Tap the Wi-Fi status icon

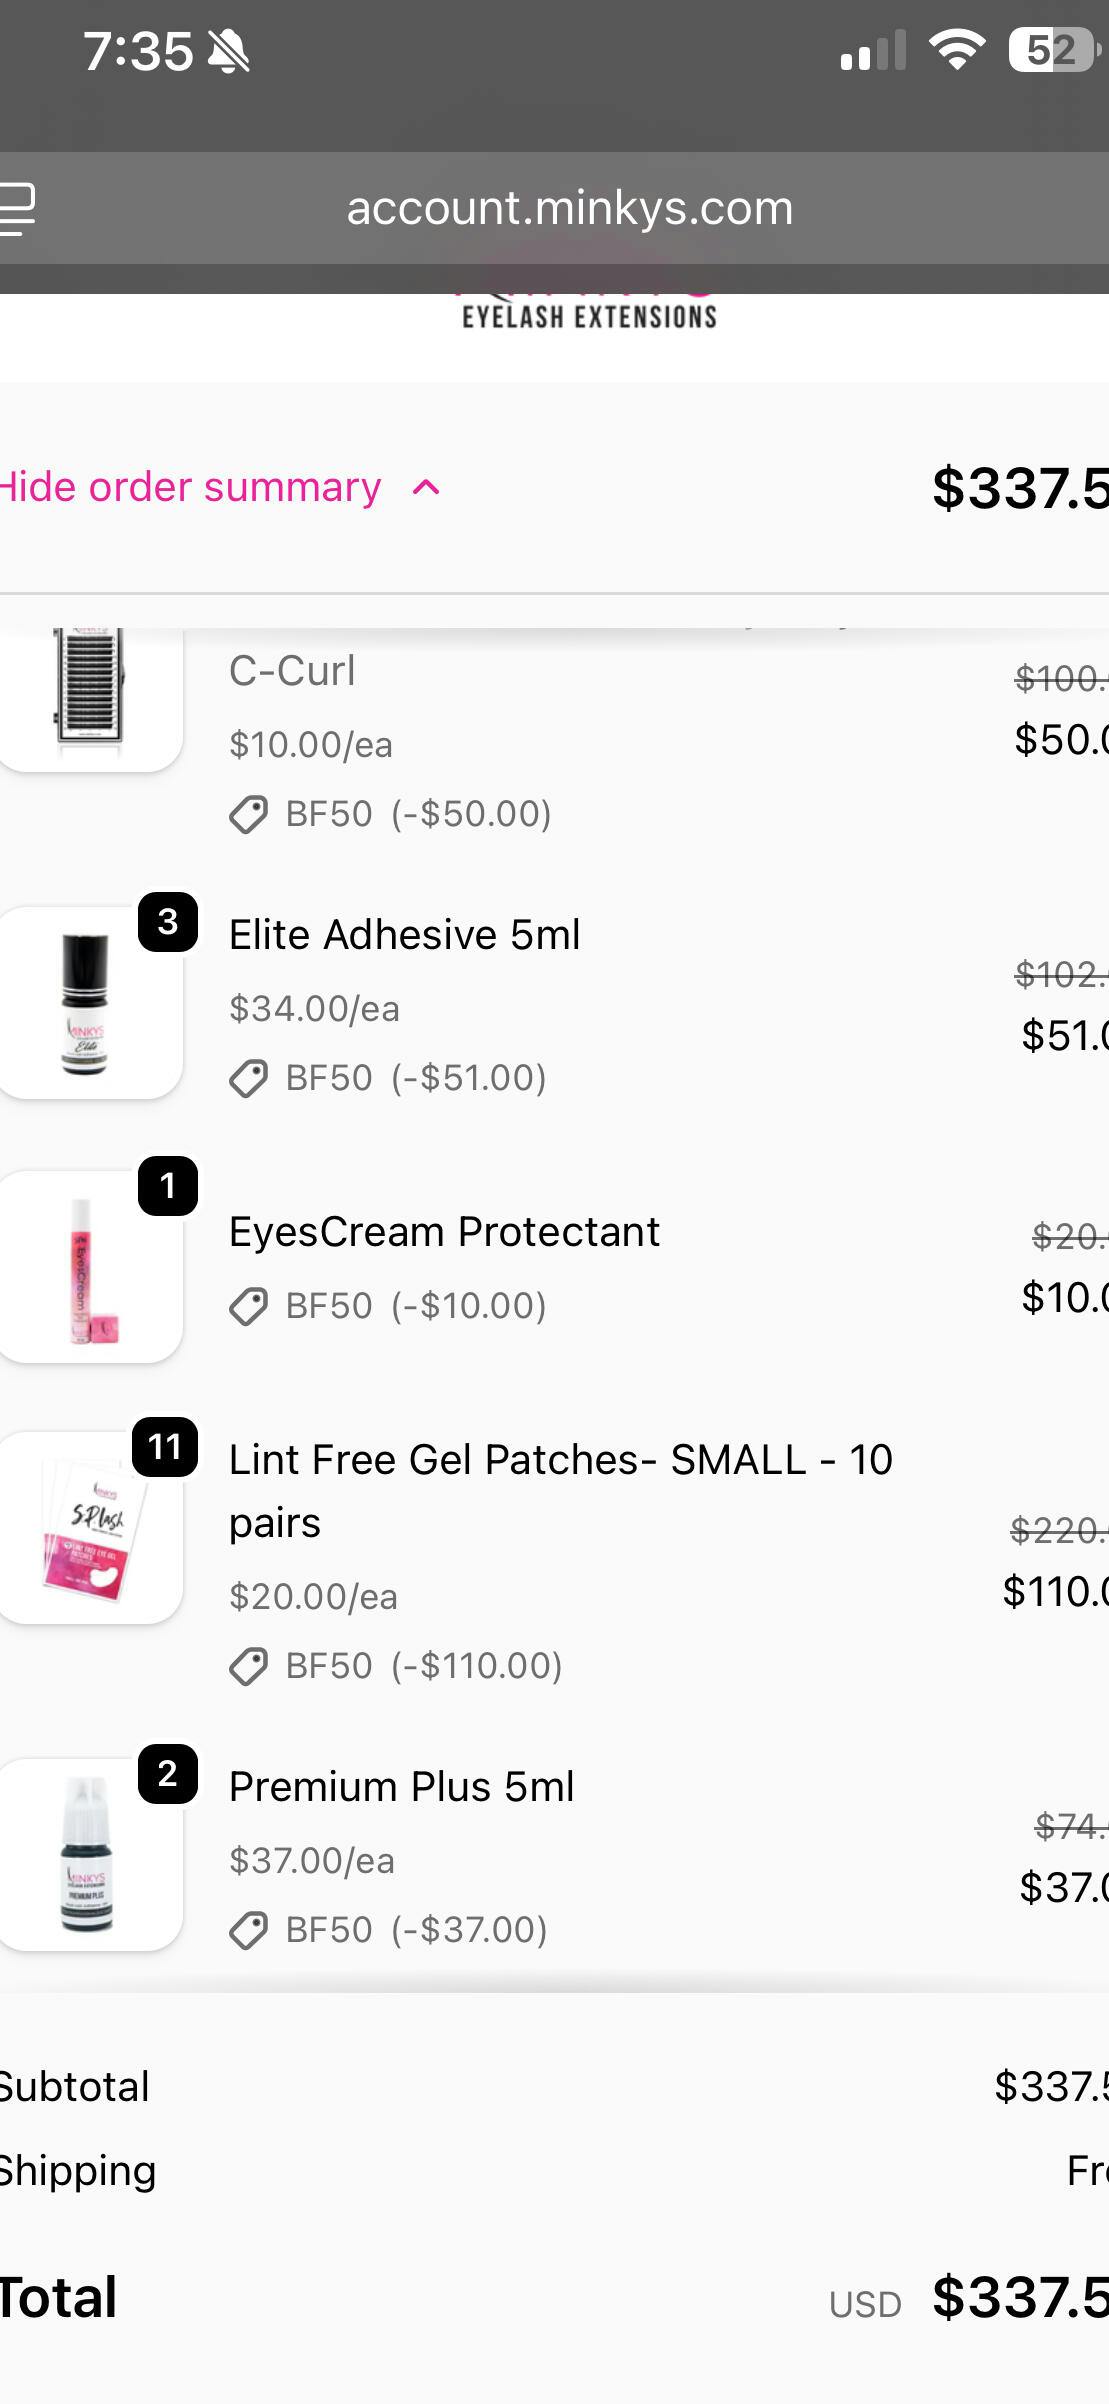[957, 49]
